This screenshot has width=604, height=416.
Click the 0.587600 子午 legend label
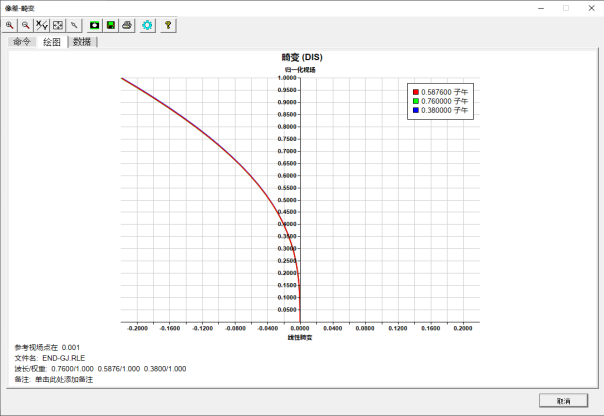(444, 92)
